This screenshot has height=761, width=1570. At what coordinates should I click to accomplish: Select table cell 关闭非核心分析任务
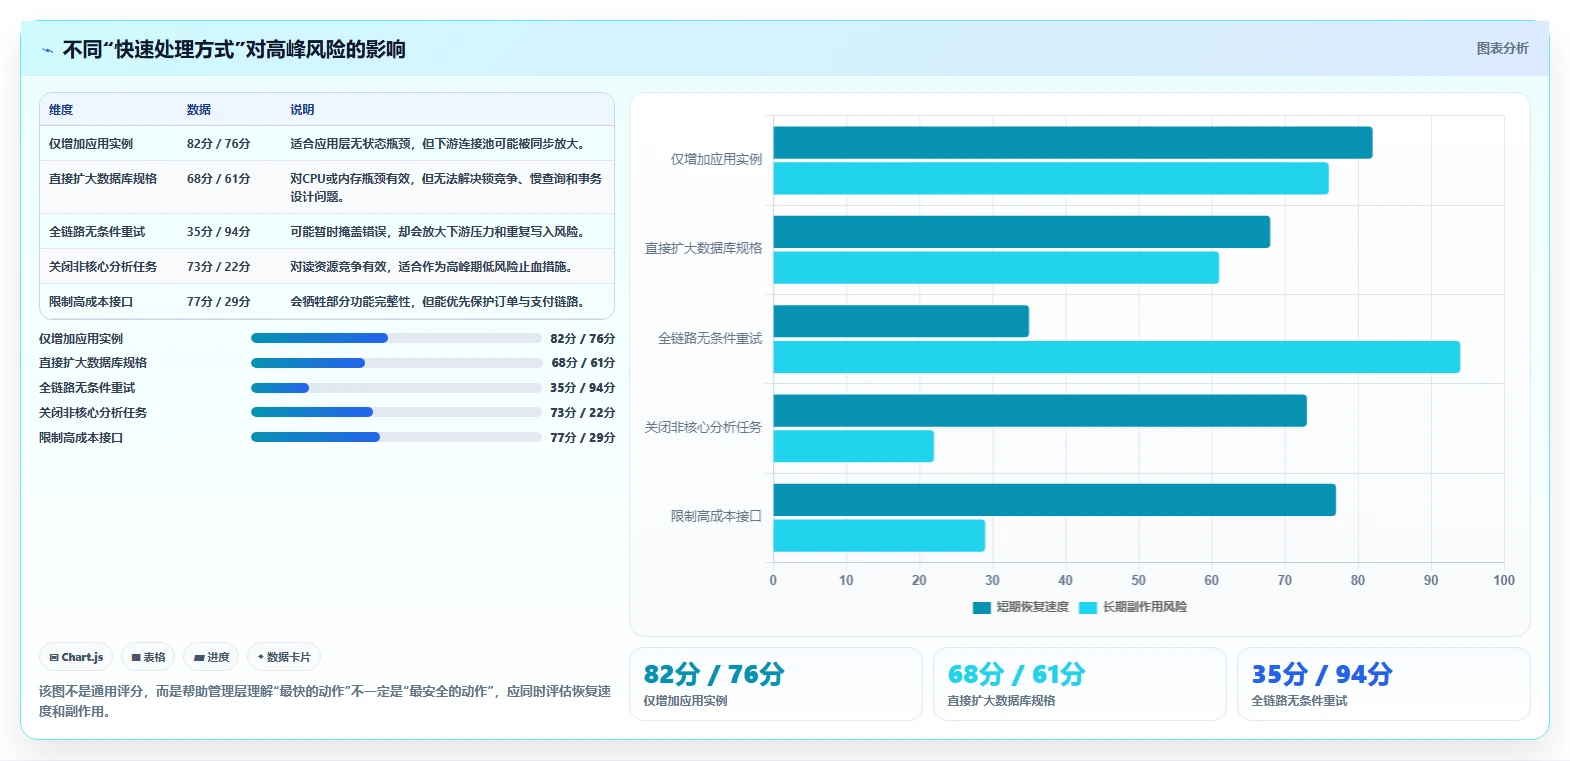click(103, 267)
